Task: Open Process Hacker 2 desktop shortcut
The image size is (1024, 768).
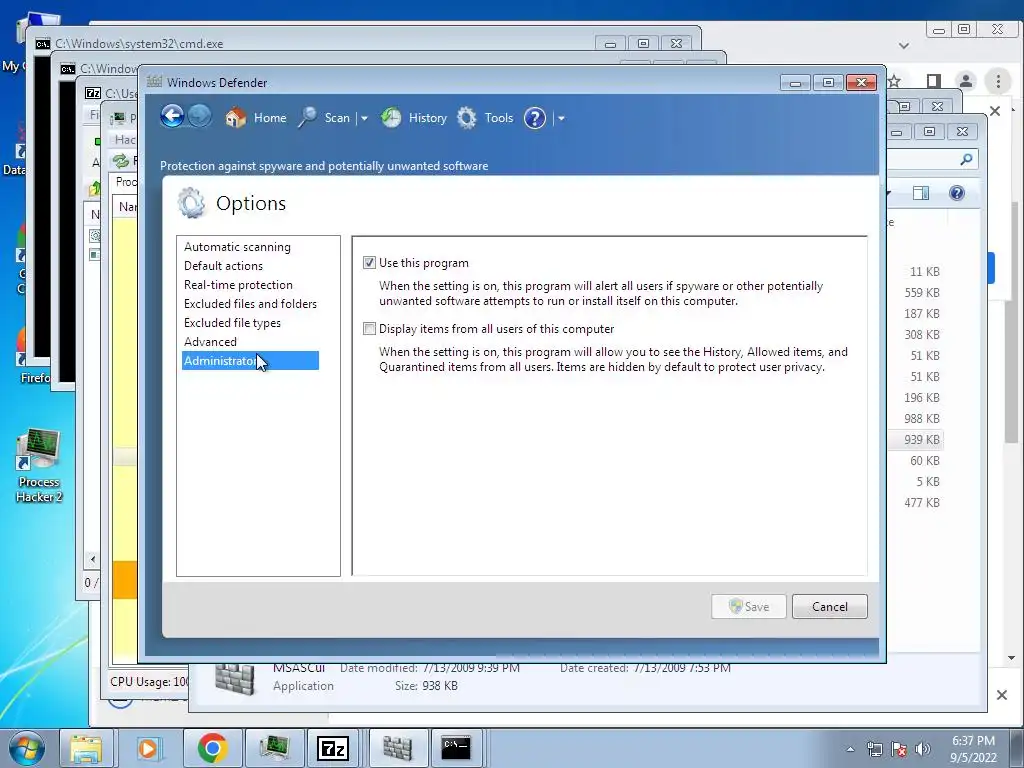Action: [39, 466]
